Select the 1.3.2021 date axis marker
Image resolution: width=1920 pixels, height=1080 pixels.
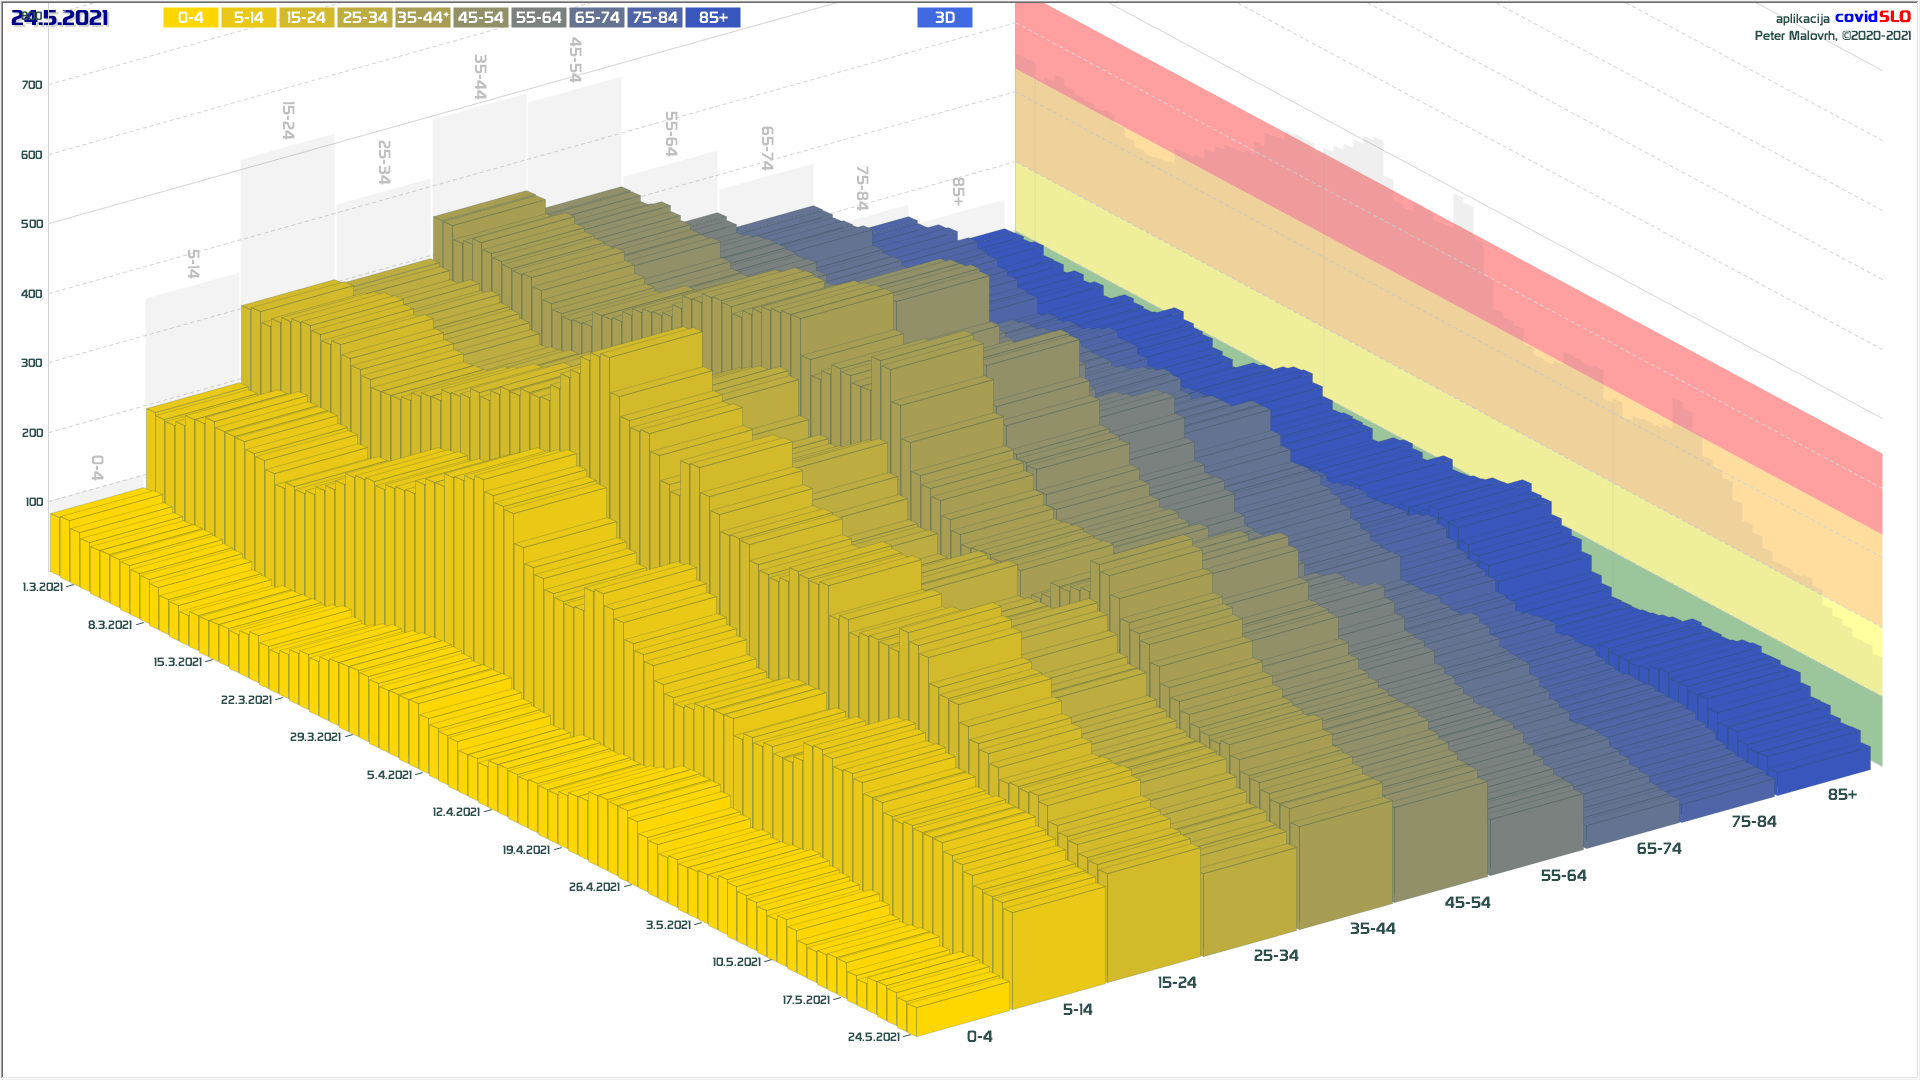click(43, 587)
